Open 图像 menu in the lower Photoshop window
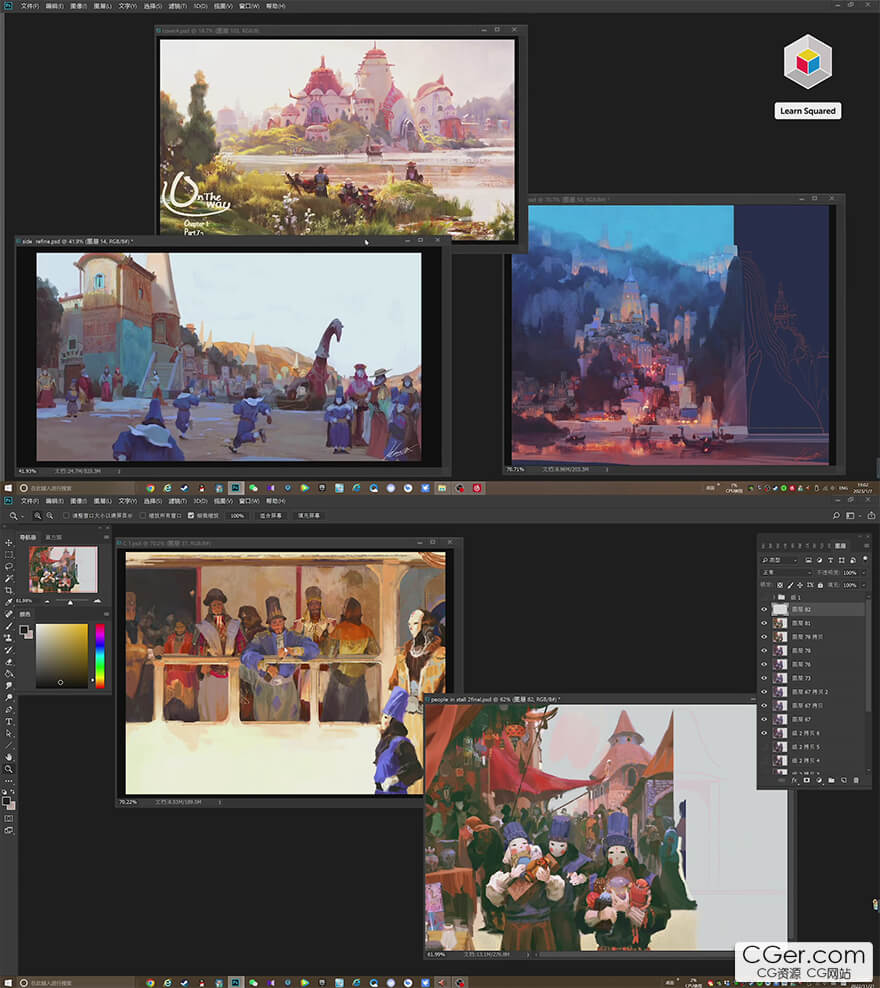 click(x=78, y=501)
